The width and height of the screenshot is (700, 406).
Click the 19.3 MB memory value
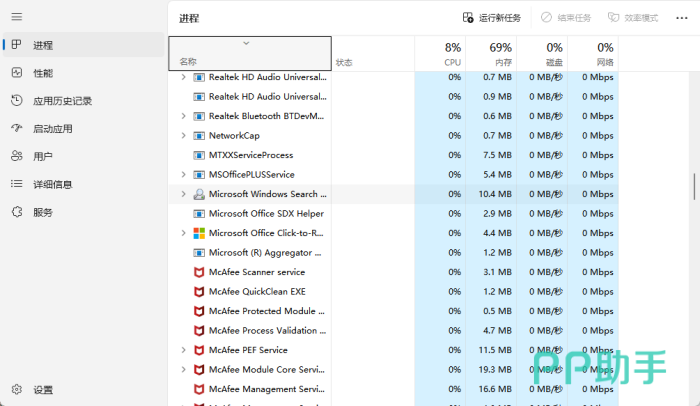coord(495,370)
